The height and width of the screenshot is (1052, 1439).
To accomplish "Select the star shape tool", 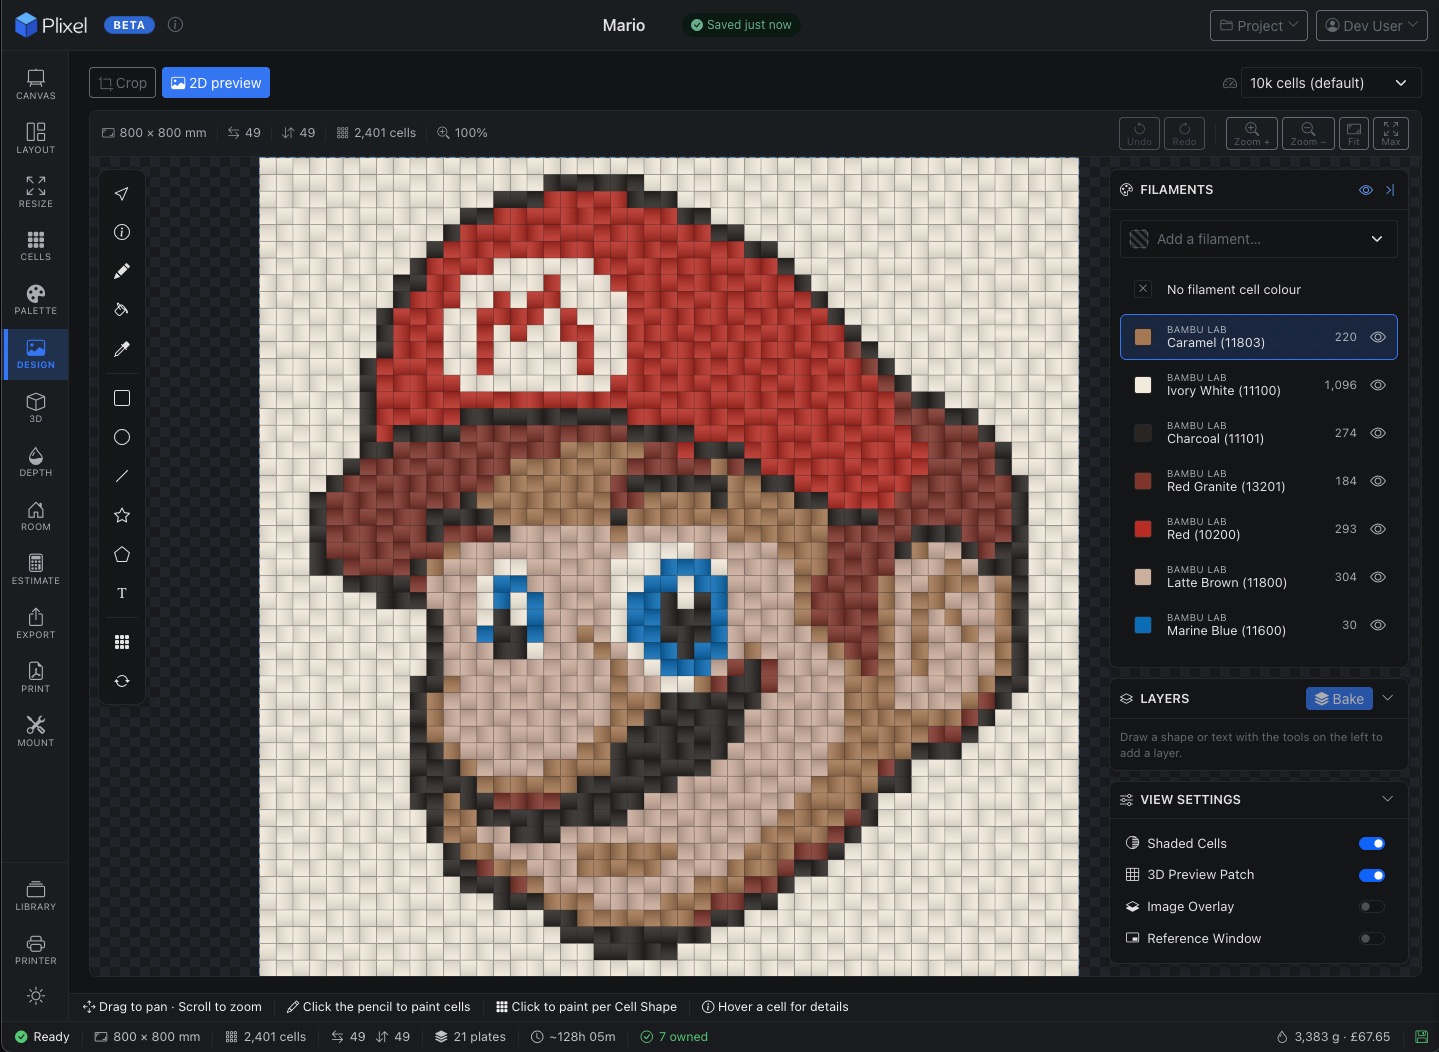I will click(122, 515).
